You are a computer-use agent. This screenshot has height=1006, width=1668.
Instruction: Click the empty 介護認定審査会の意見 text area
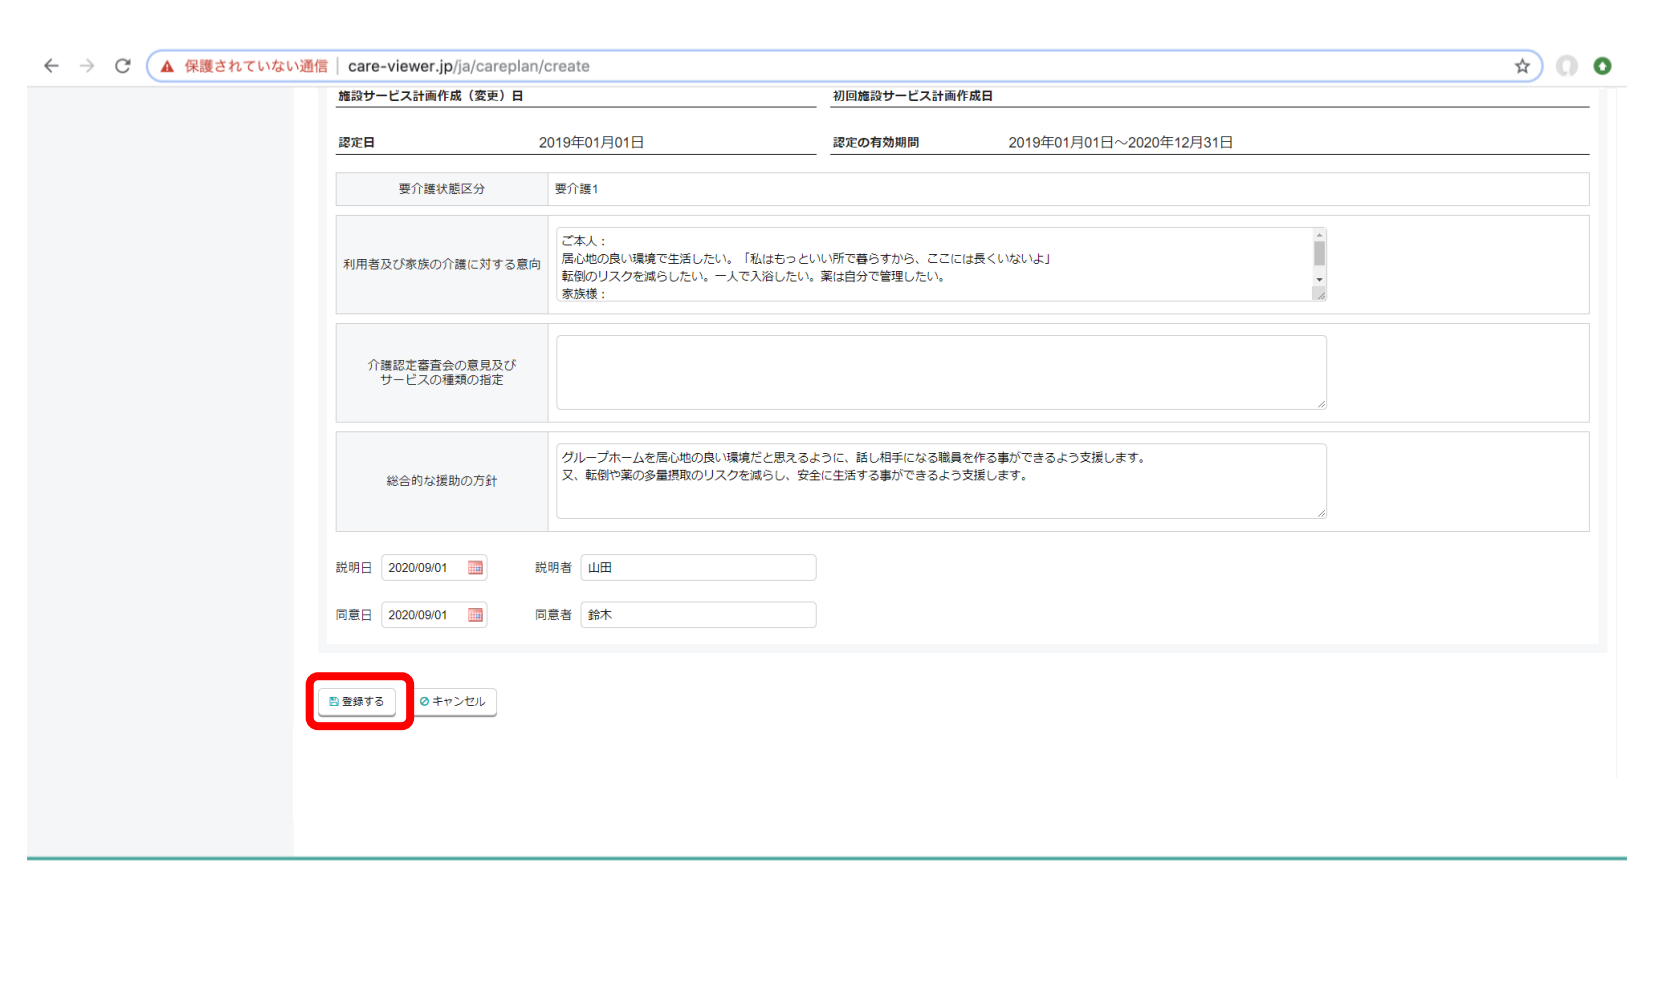[940, 372]
